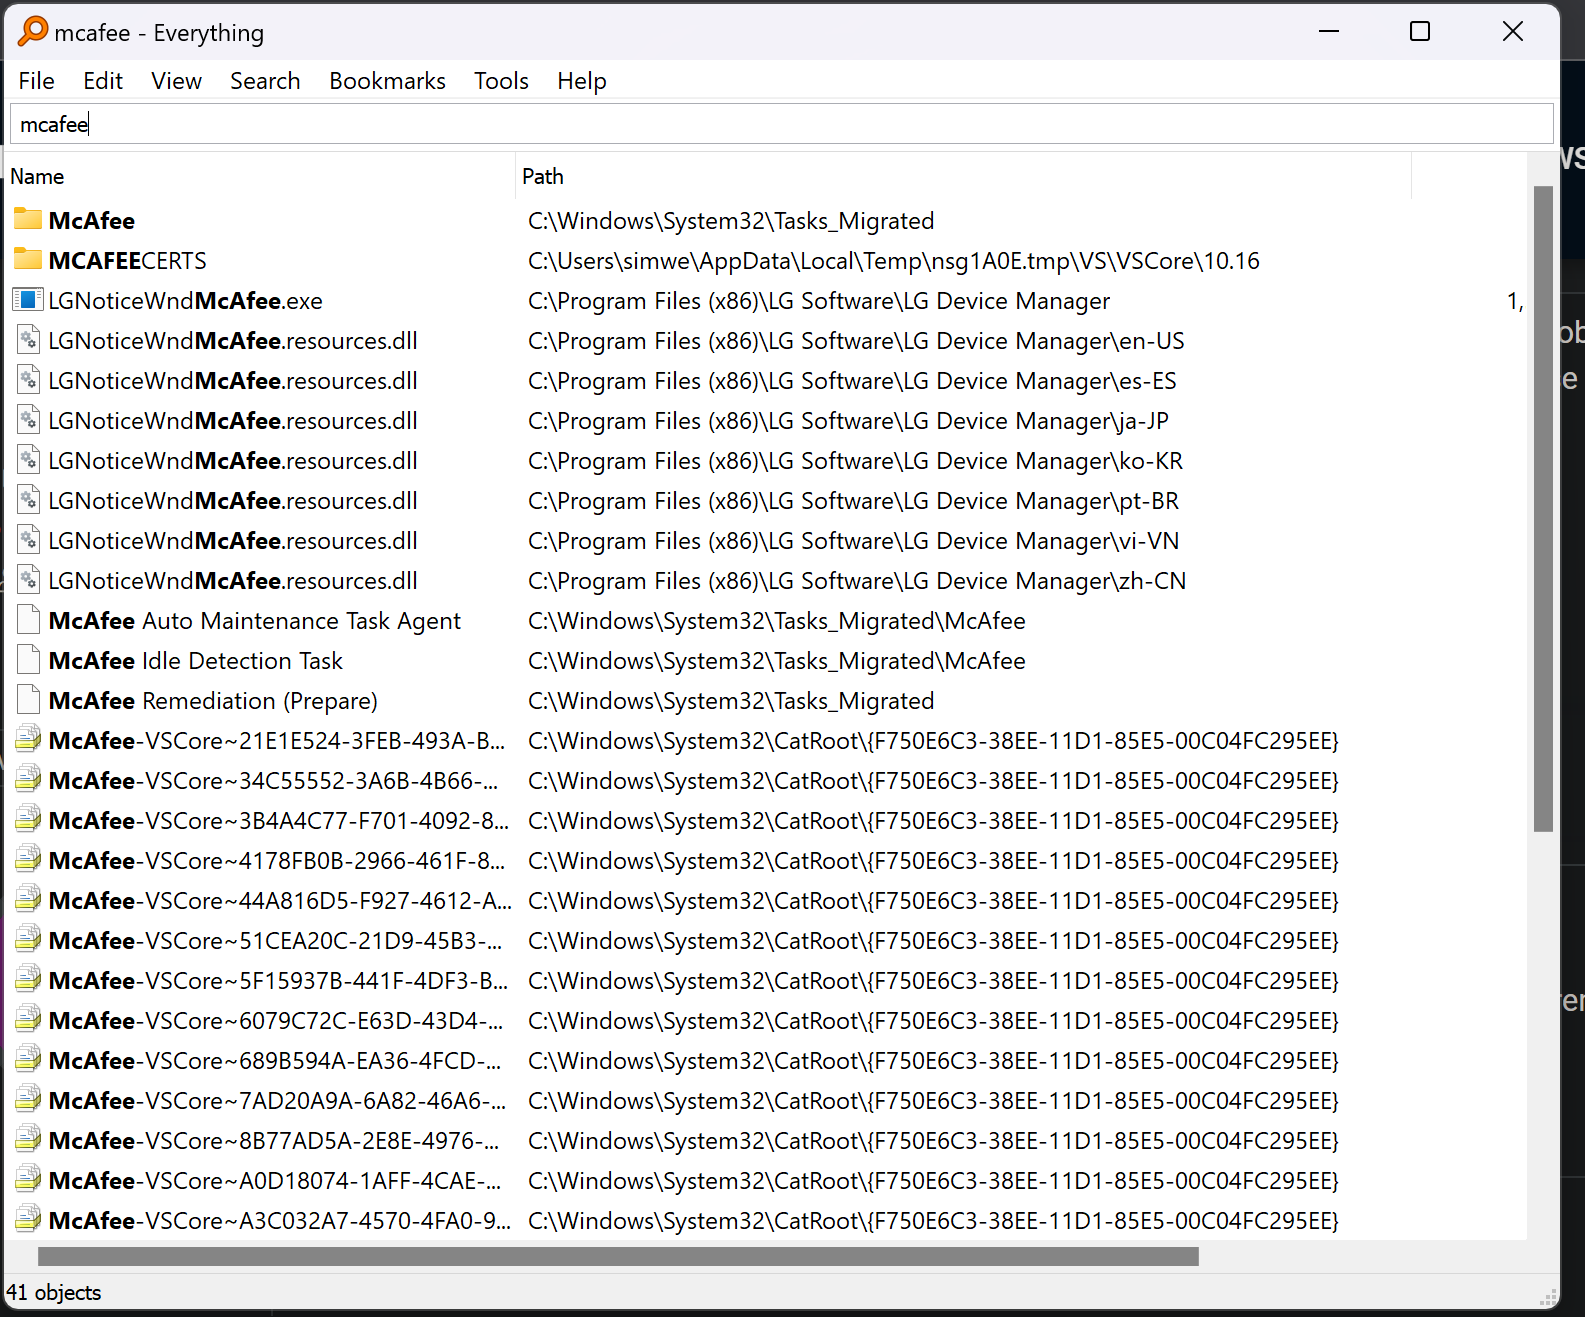This screenshot has width=1585, height=1317.
Task: Click the catalog icon for McAfee-VSCore~21E1E524
Action: (x=28, y=739)
